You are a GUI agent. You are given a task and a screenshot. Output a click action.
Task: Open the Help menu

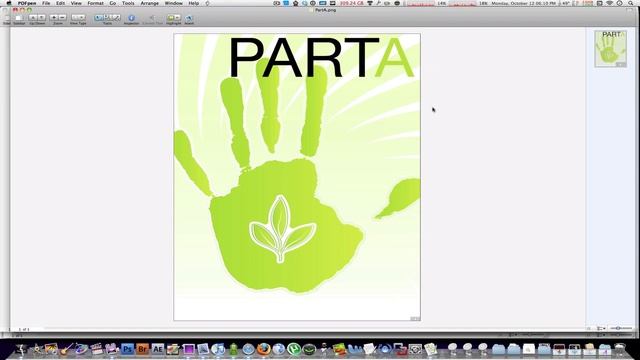(193, 3)
